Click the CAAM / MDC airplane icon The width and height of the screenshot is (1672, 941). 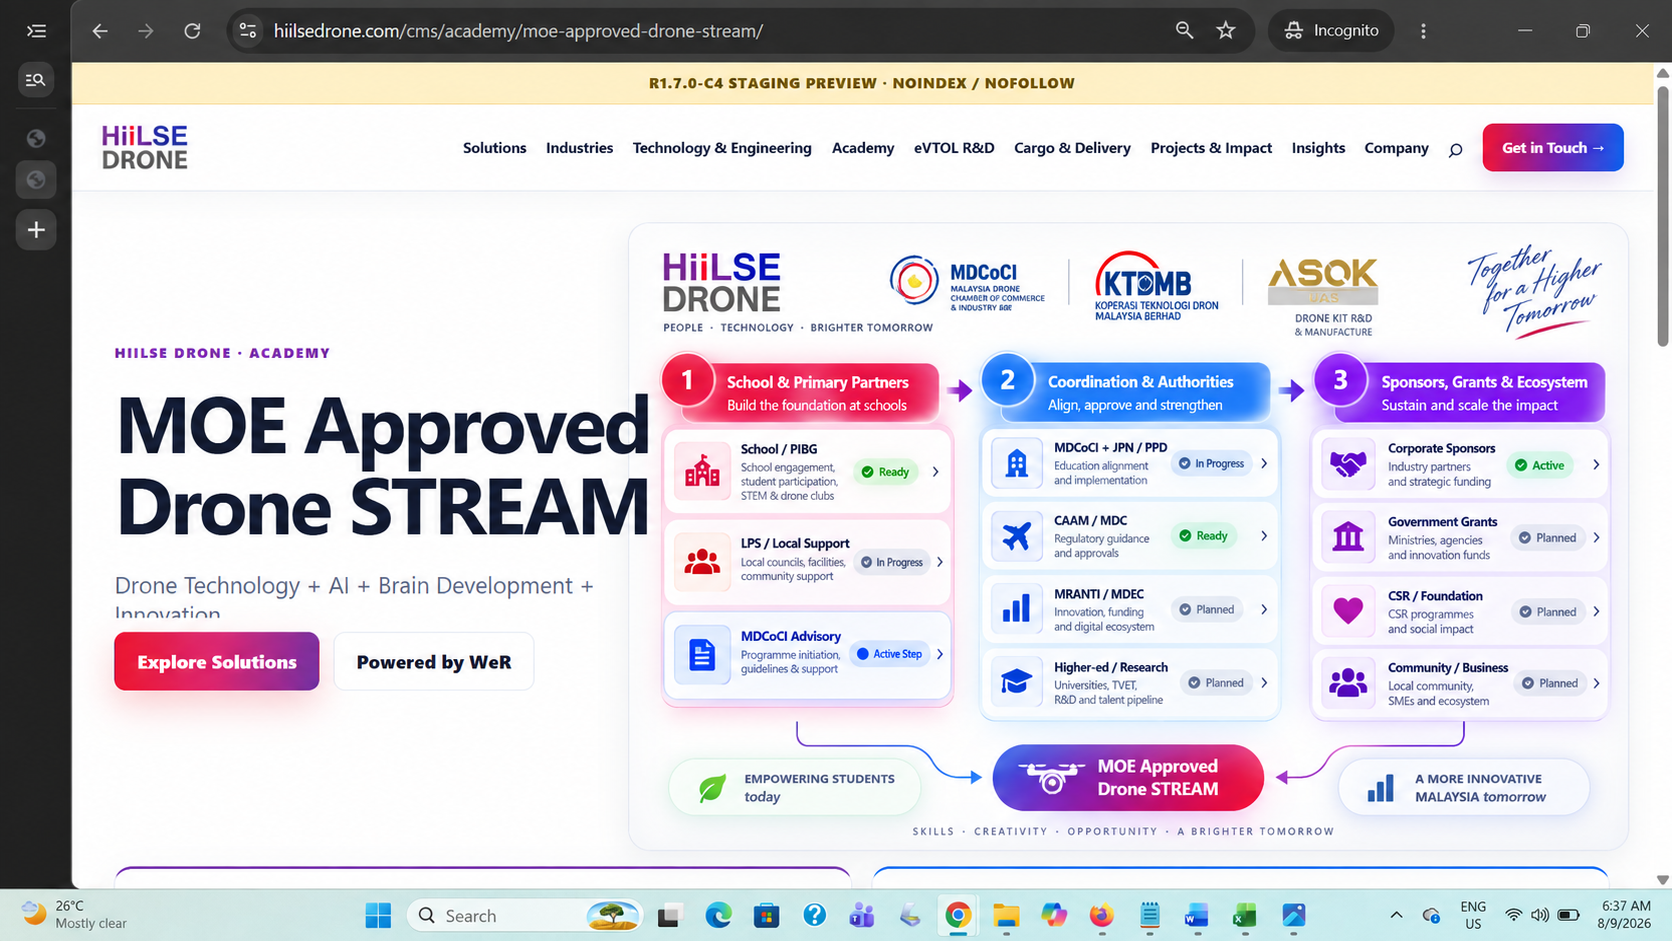(1016, 536)
